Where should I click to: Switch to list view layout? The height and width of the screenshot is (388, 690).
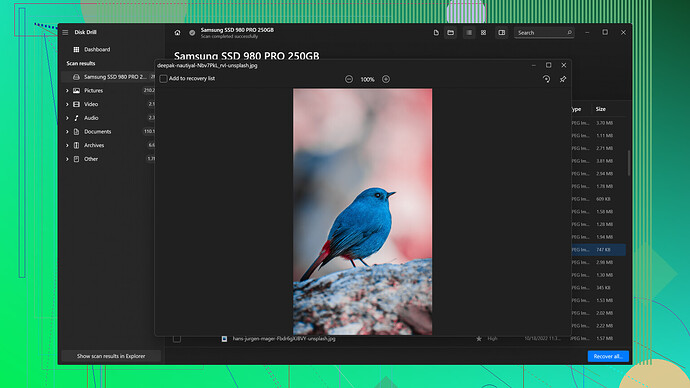pyautogui.click(x=469, y=33)
